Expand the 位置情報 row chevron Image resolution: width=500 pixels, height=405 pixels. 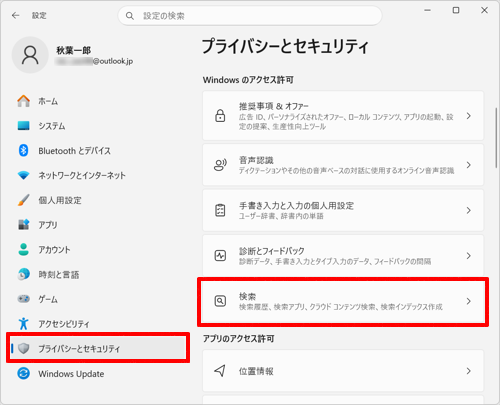click(x=469, y=371)
